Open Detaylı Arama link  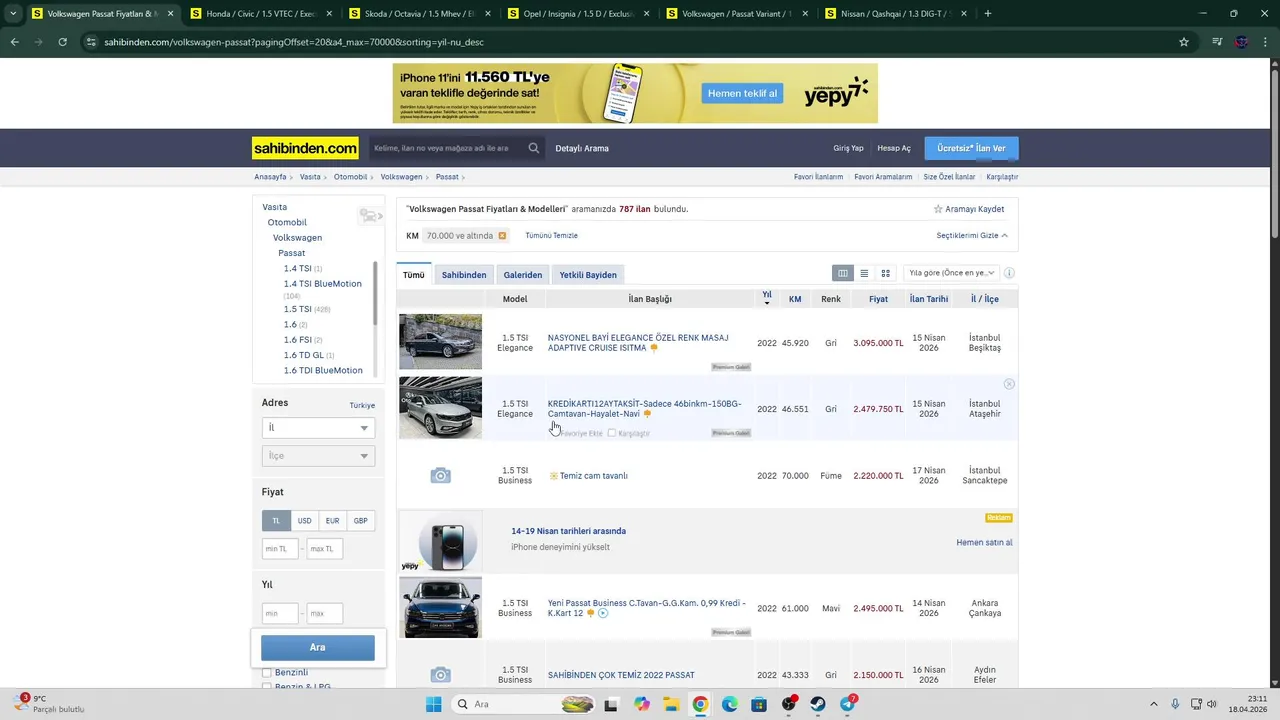tap(582, 148)
